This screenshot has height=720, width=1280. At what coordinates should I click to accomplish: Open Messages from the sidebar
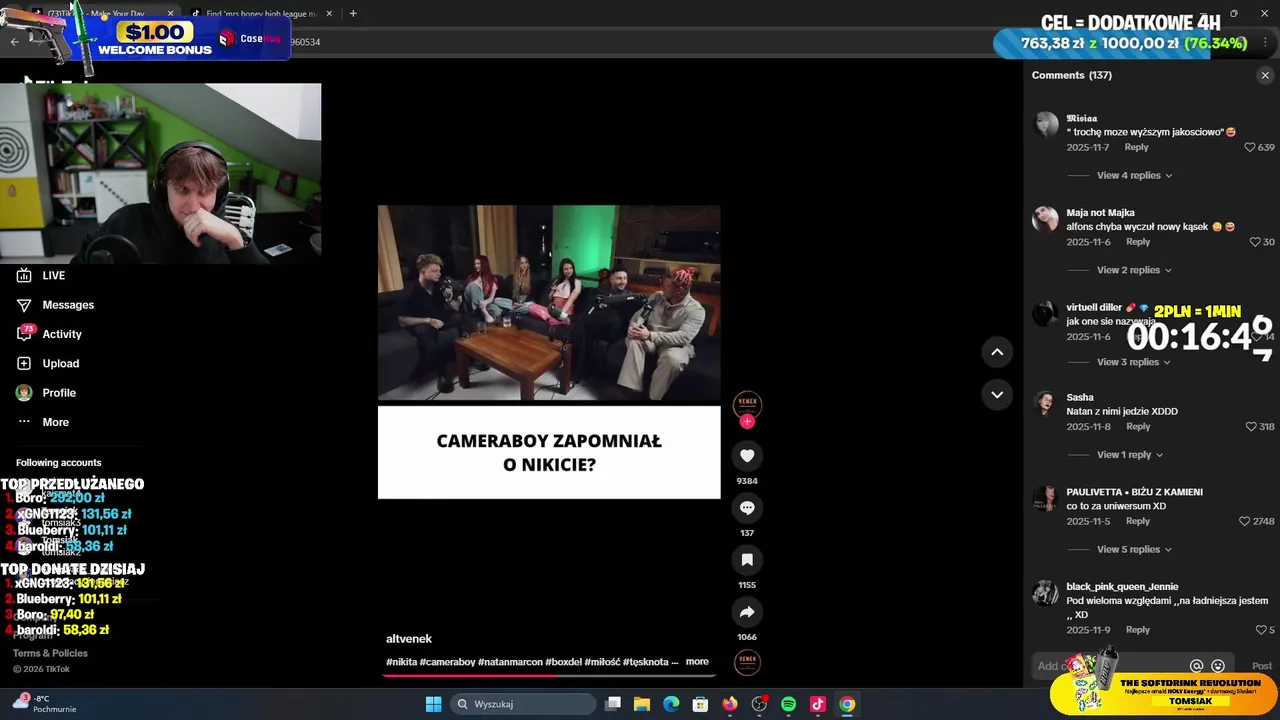coord(55,305)
